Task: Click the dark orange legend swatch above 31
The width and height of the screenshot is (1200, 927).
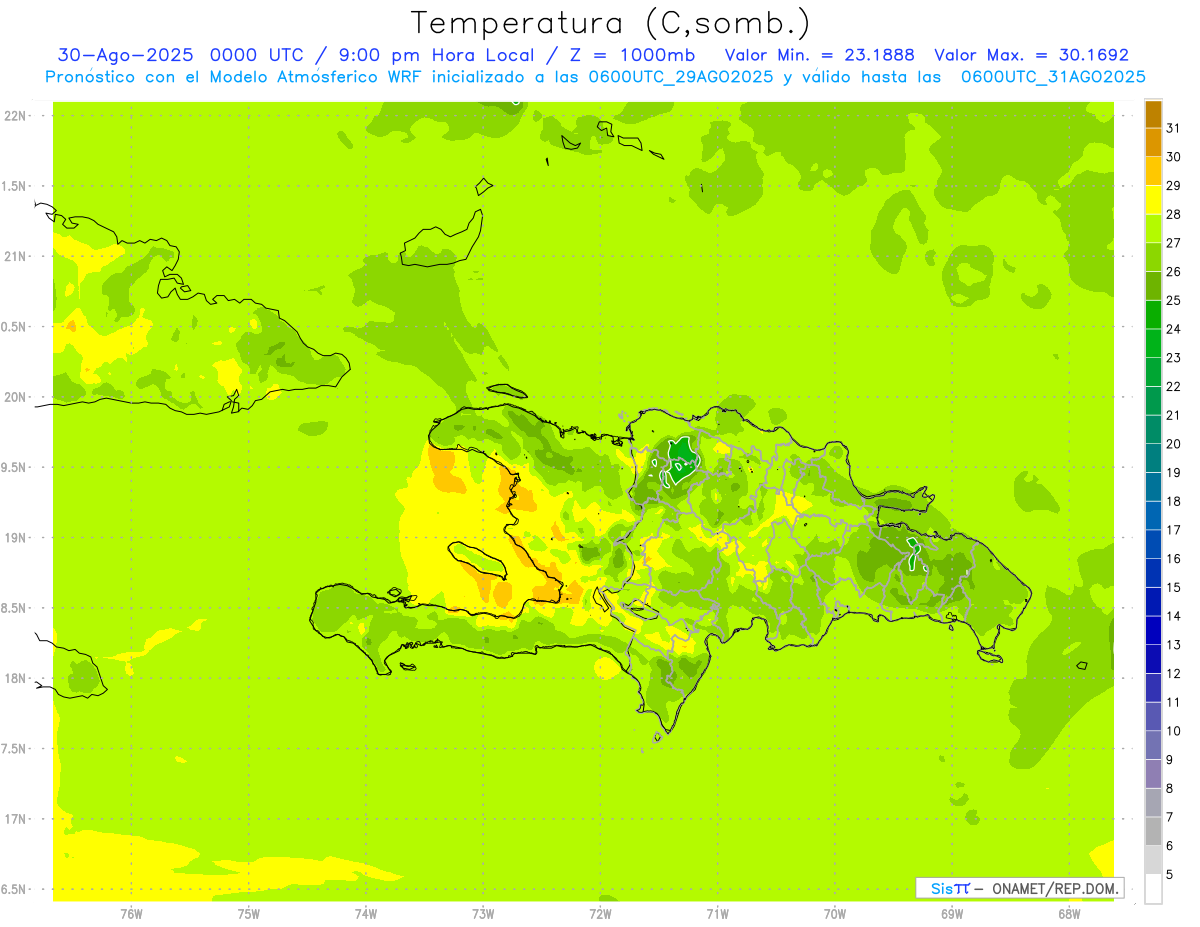Action: (x=1153, y=115)
